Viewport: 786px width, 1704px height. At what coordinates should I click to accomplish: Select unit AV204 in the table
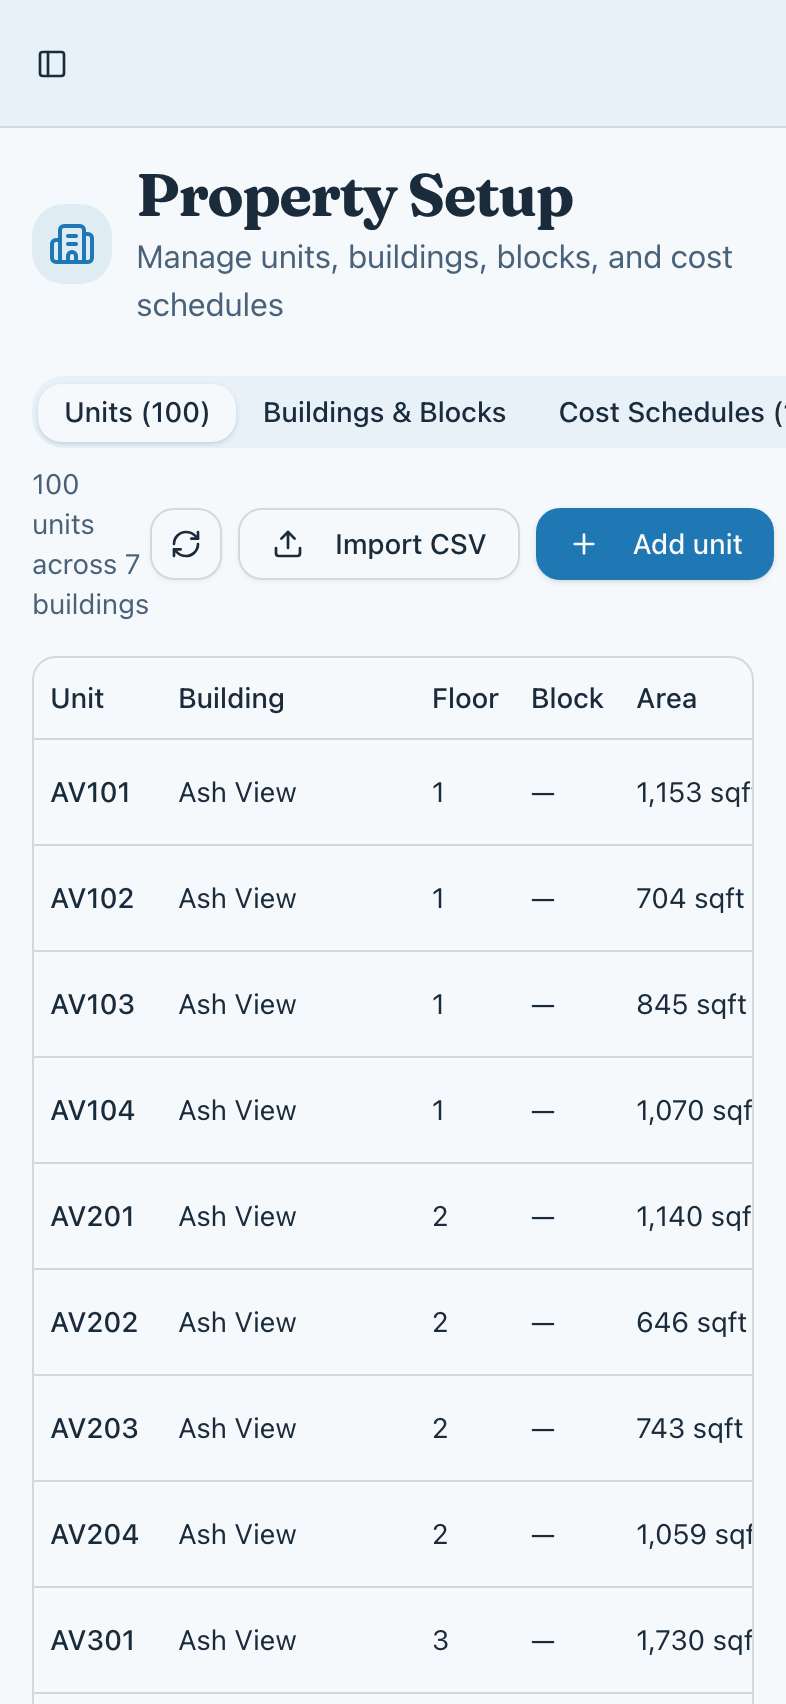click(x=94, y=1535)
